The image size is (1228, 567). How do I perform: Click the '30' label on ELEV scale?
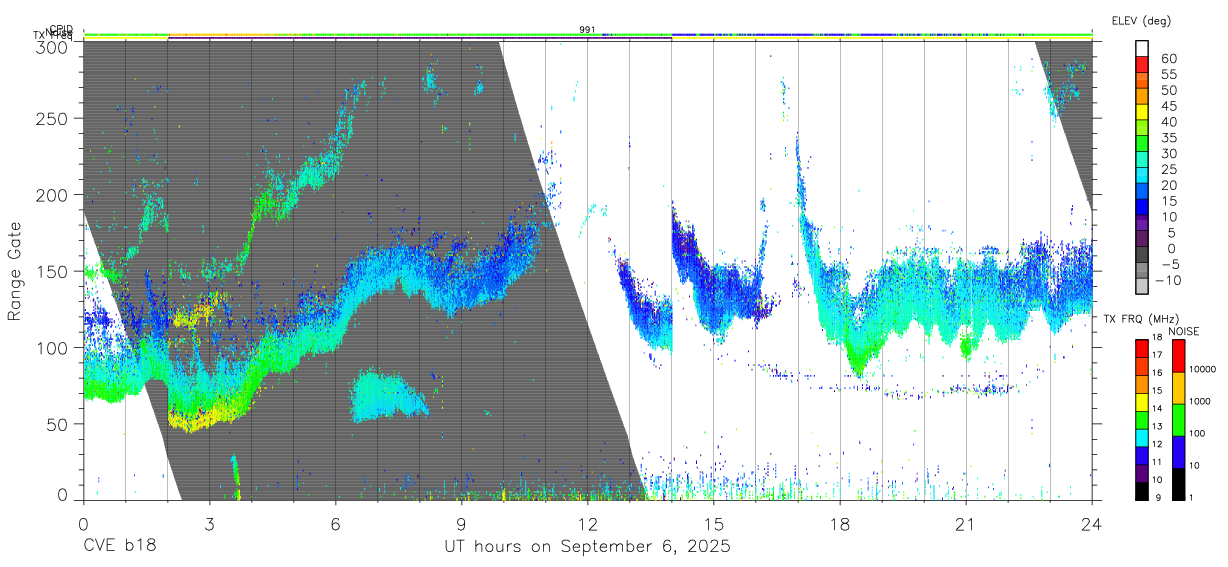(x=1167, y=153)
